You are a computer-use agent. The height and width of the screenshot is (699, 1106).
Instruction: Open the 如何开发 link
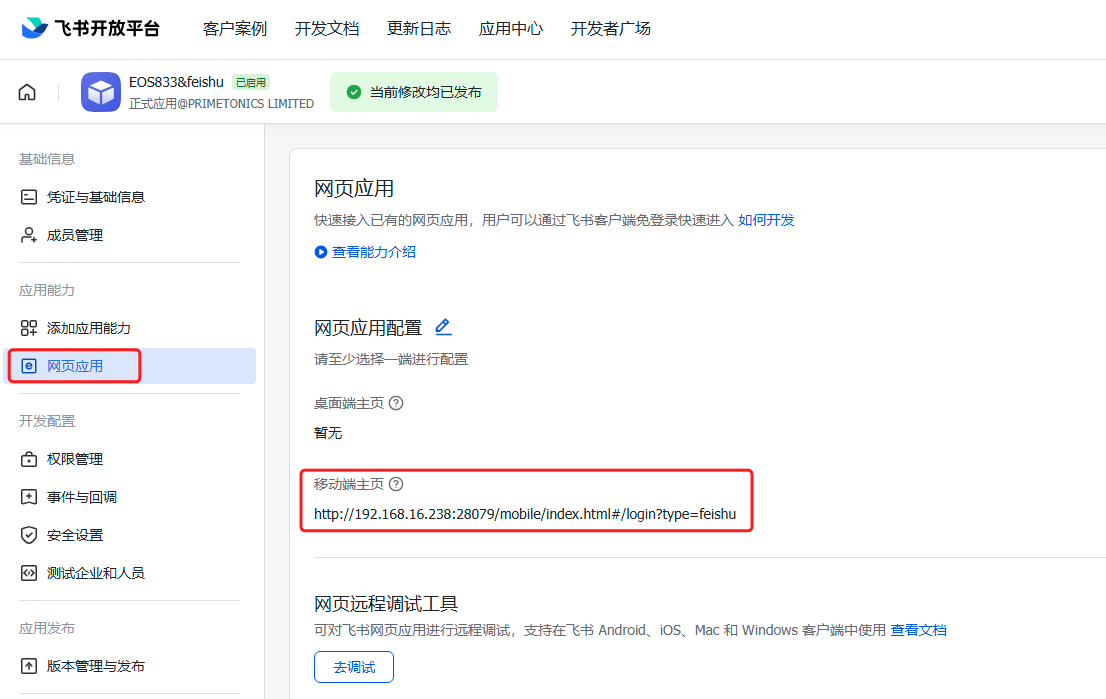coord(766,220)
